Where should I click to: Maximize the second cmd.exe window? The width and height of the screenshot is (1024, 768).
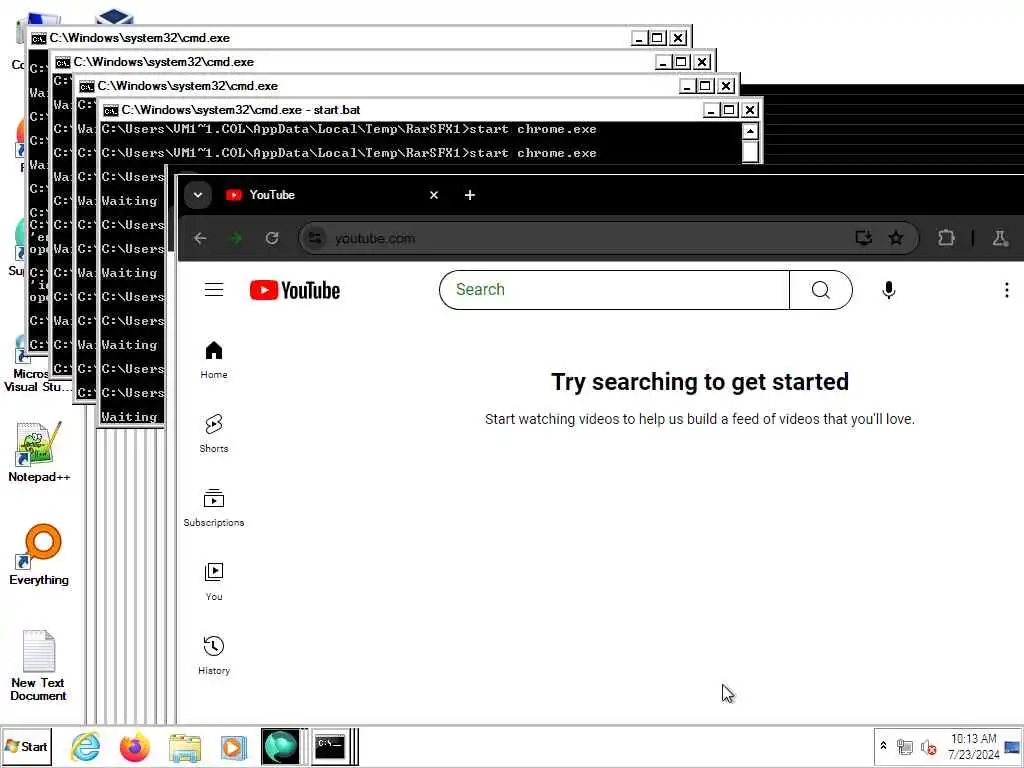[681, 62]
